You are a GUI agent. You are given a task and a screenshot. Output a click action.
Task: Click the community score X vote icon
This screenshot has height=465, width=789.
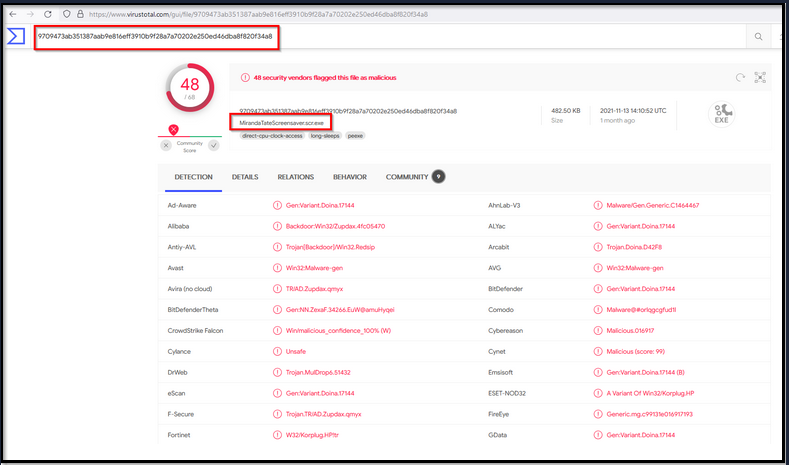point(166,145)
